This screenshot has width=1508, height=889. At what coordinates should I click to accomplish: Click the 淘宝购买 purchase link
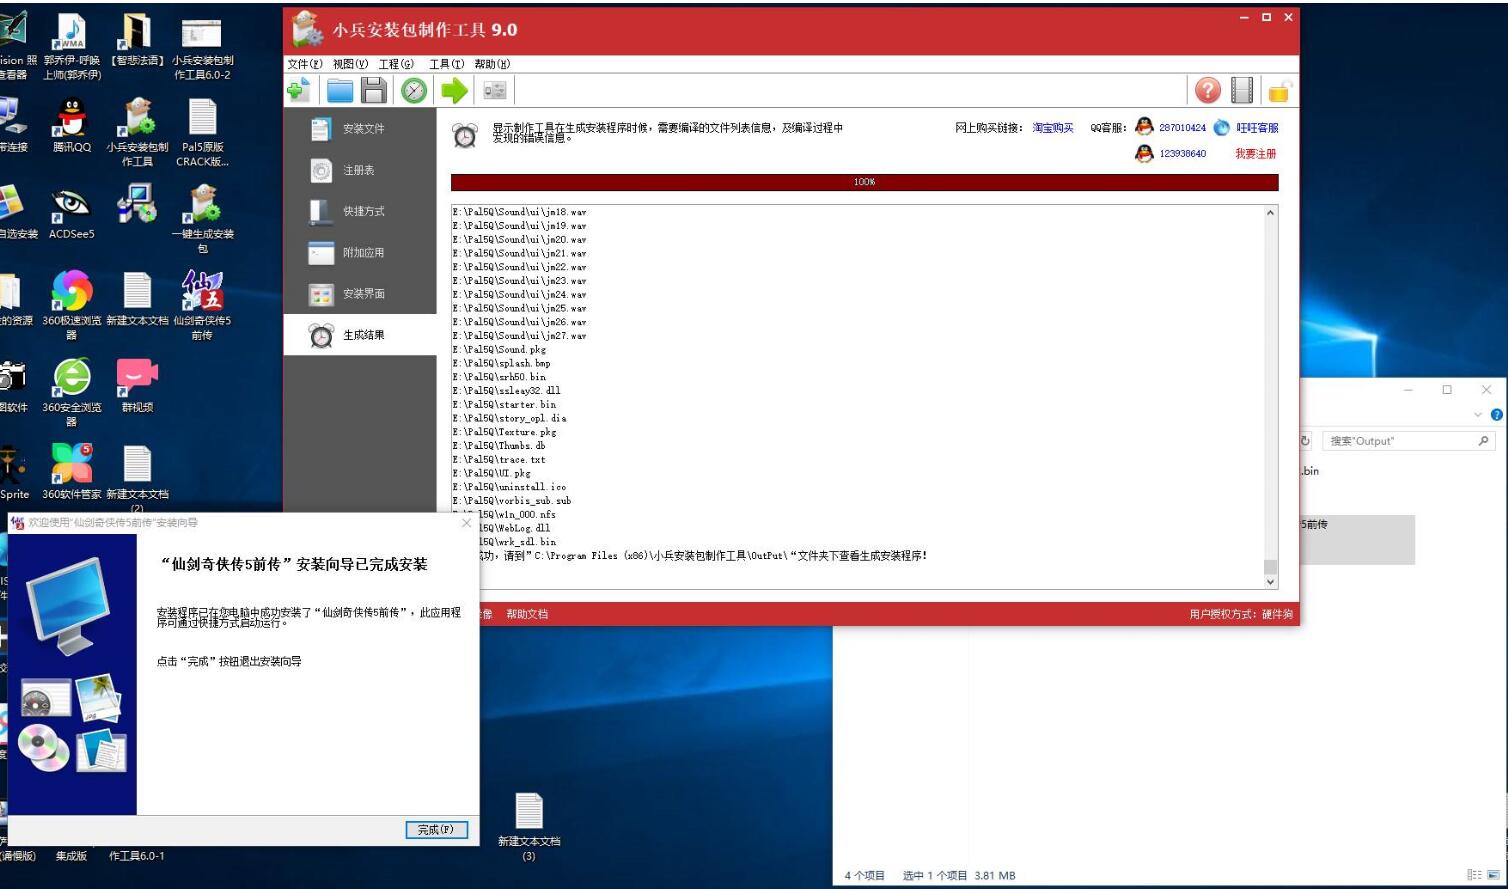coord(1052,128)
